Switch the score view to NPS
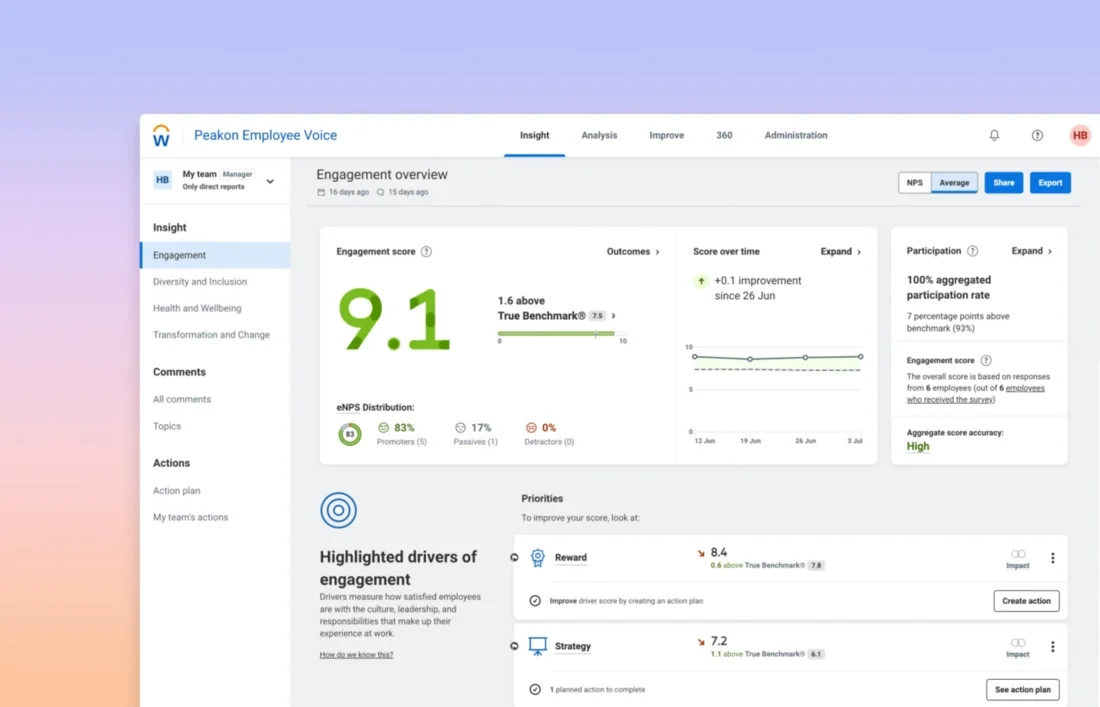The height and width of the screenshot is (707, 1100). click(x=914, y=182)
